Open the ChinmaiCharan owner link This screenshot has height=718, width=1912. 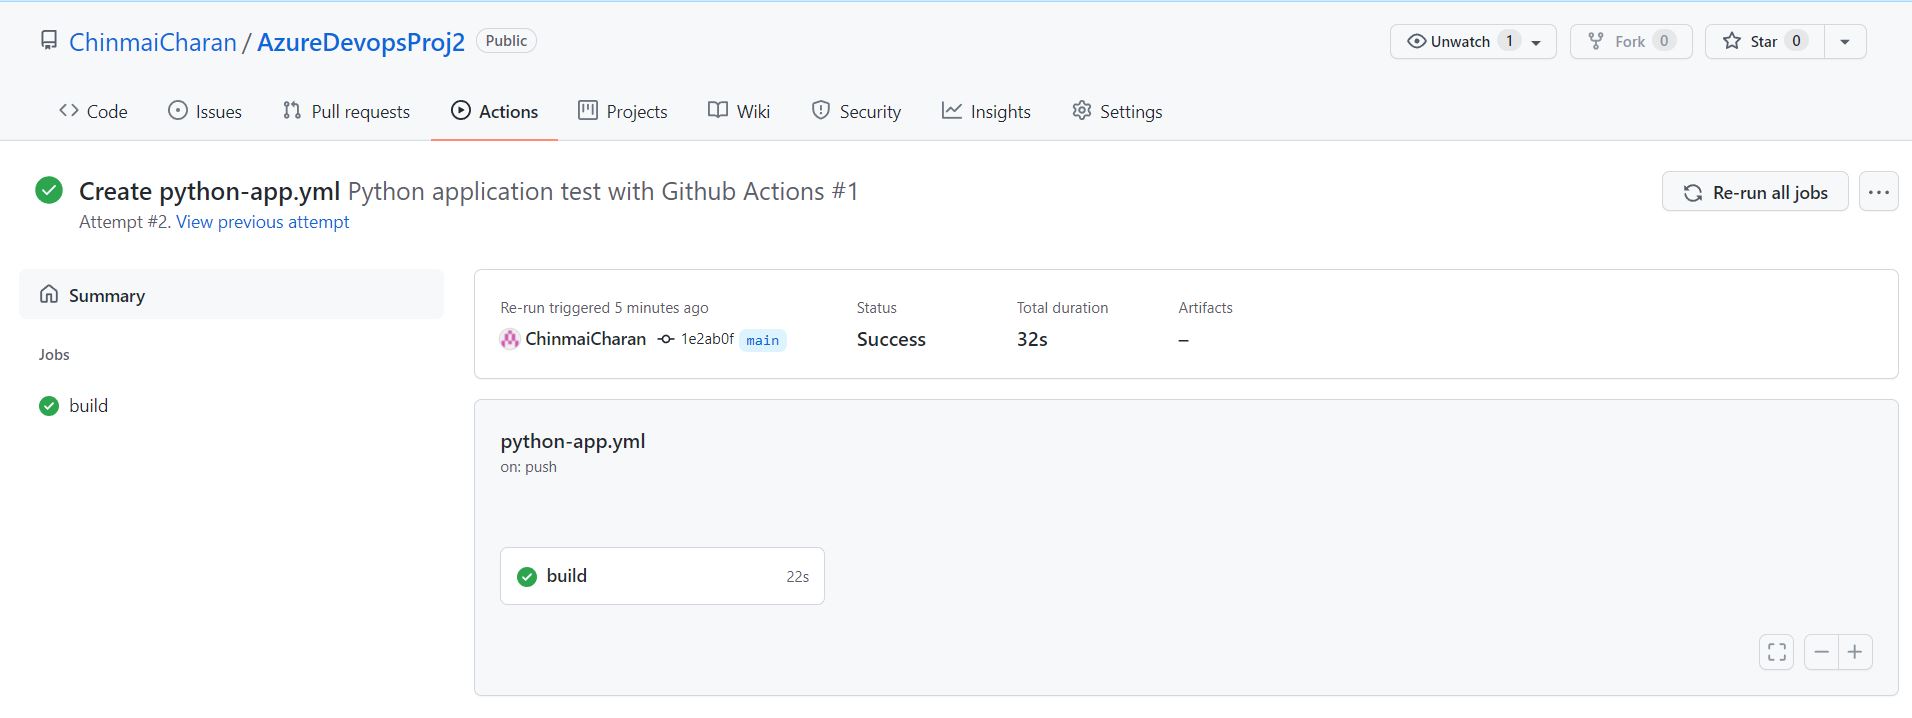[x=153, y=42]
